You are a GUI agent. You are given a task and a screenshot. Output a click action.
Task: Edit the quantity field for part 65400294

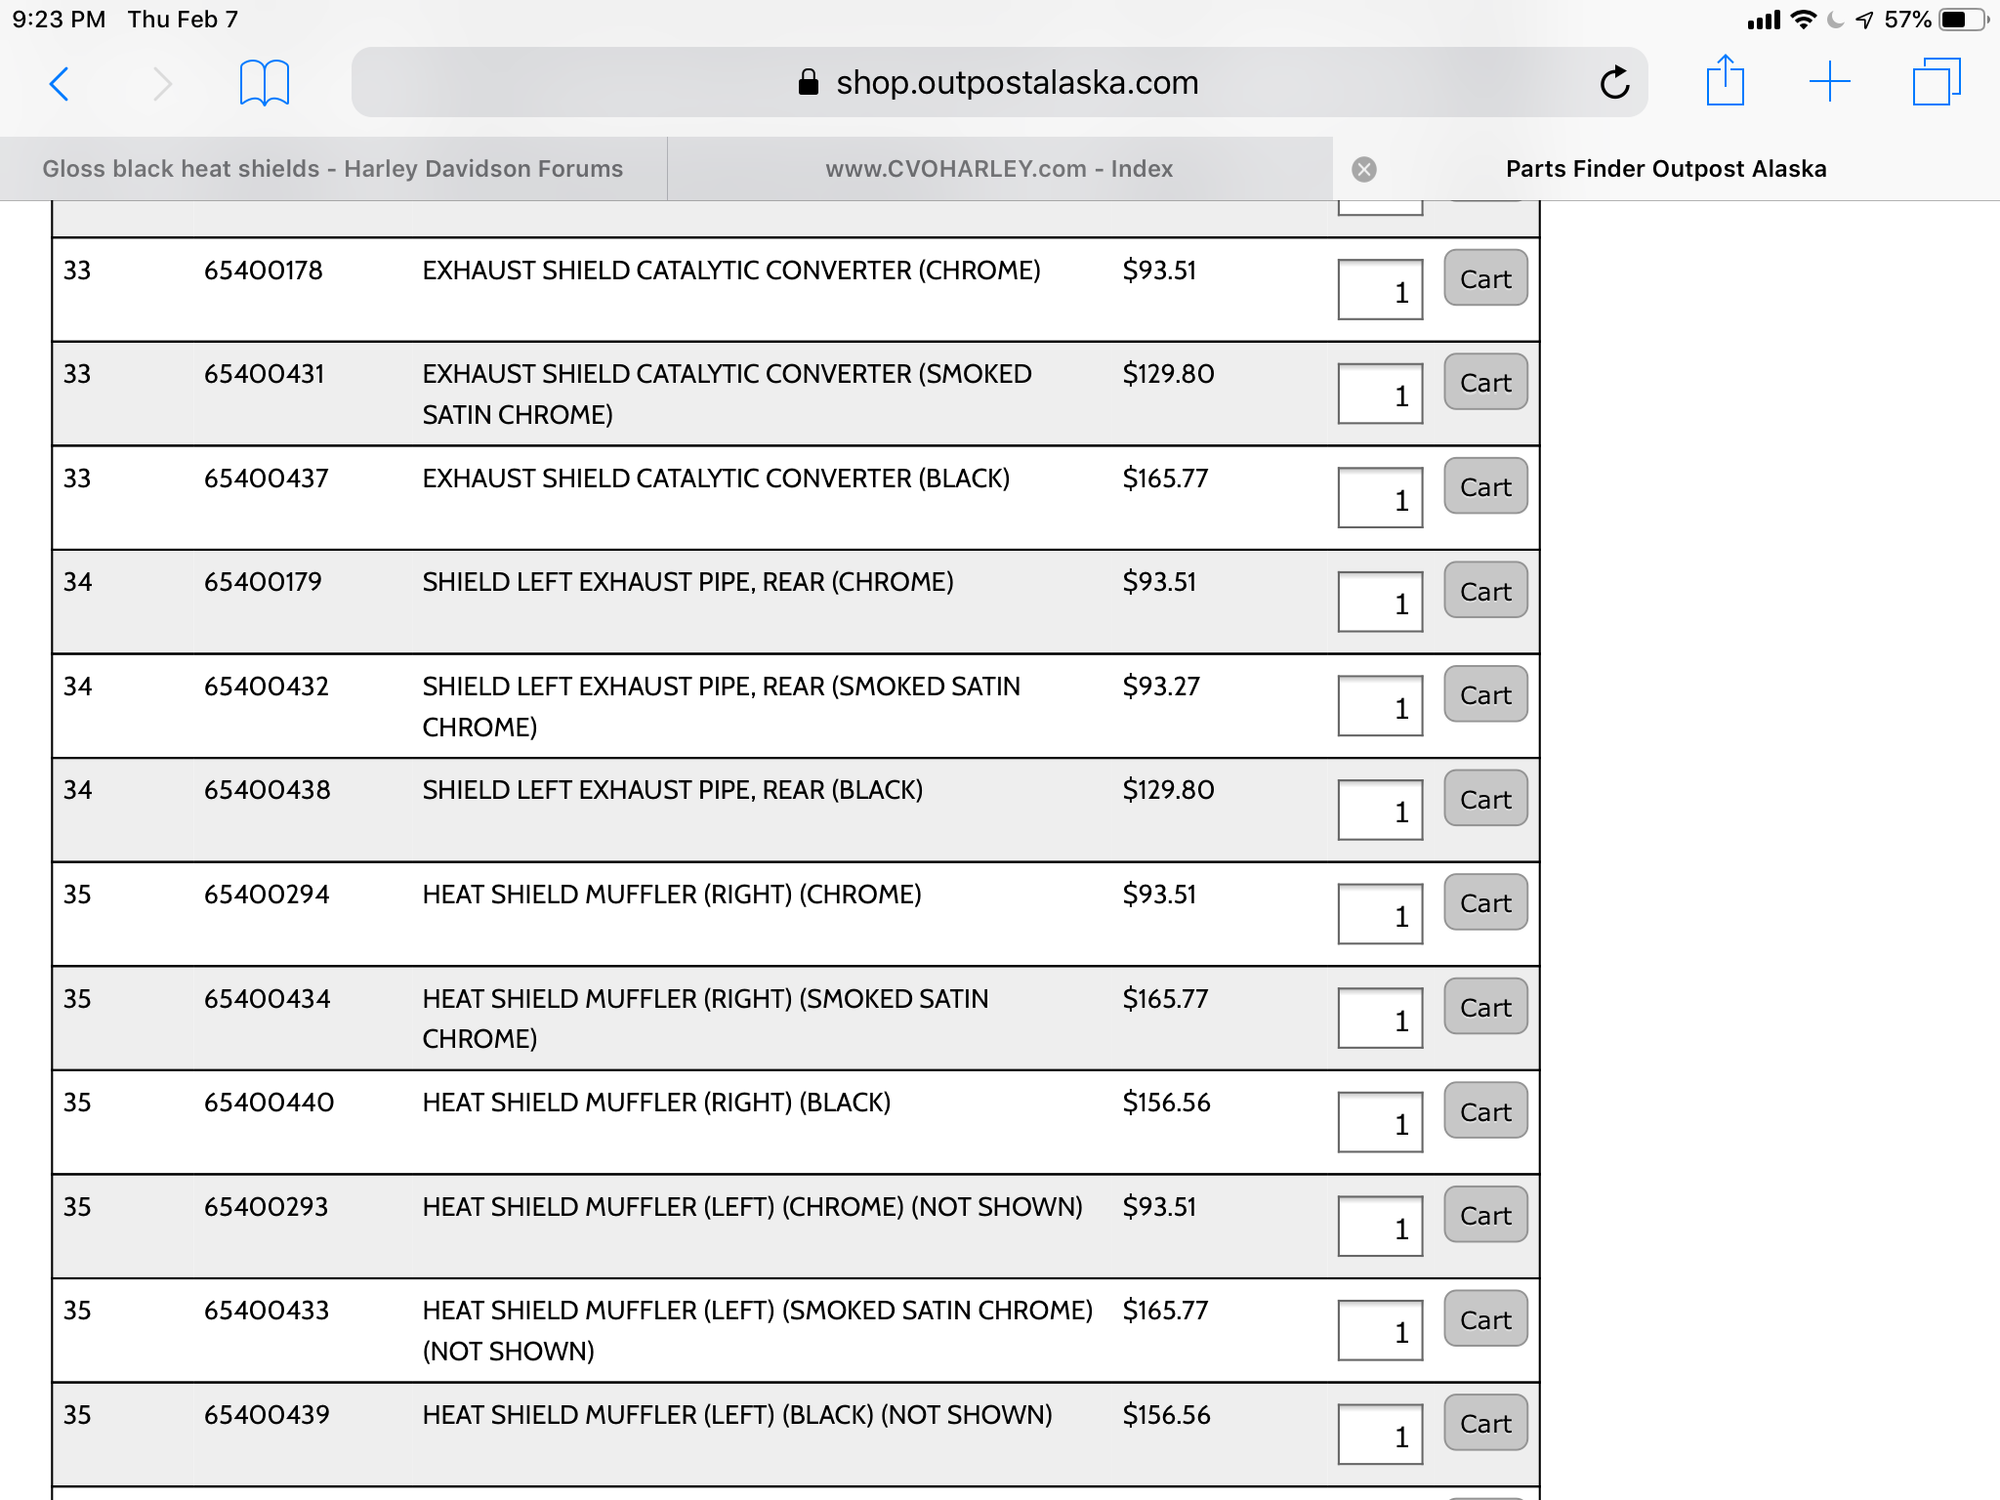tap(1380, 914)
